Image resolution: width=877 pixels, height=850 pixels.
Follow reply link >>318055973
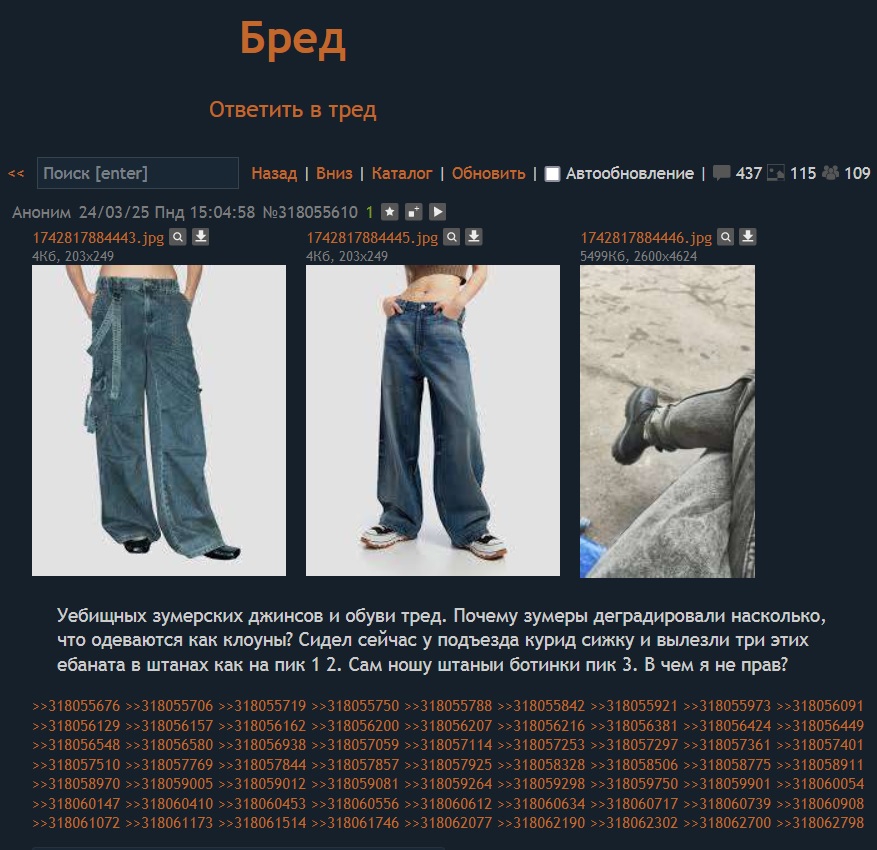(x=727, y=706)
